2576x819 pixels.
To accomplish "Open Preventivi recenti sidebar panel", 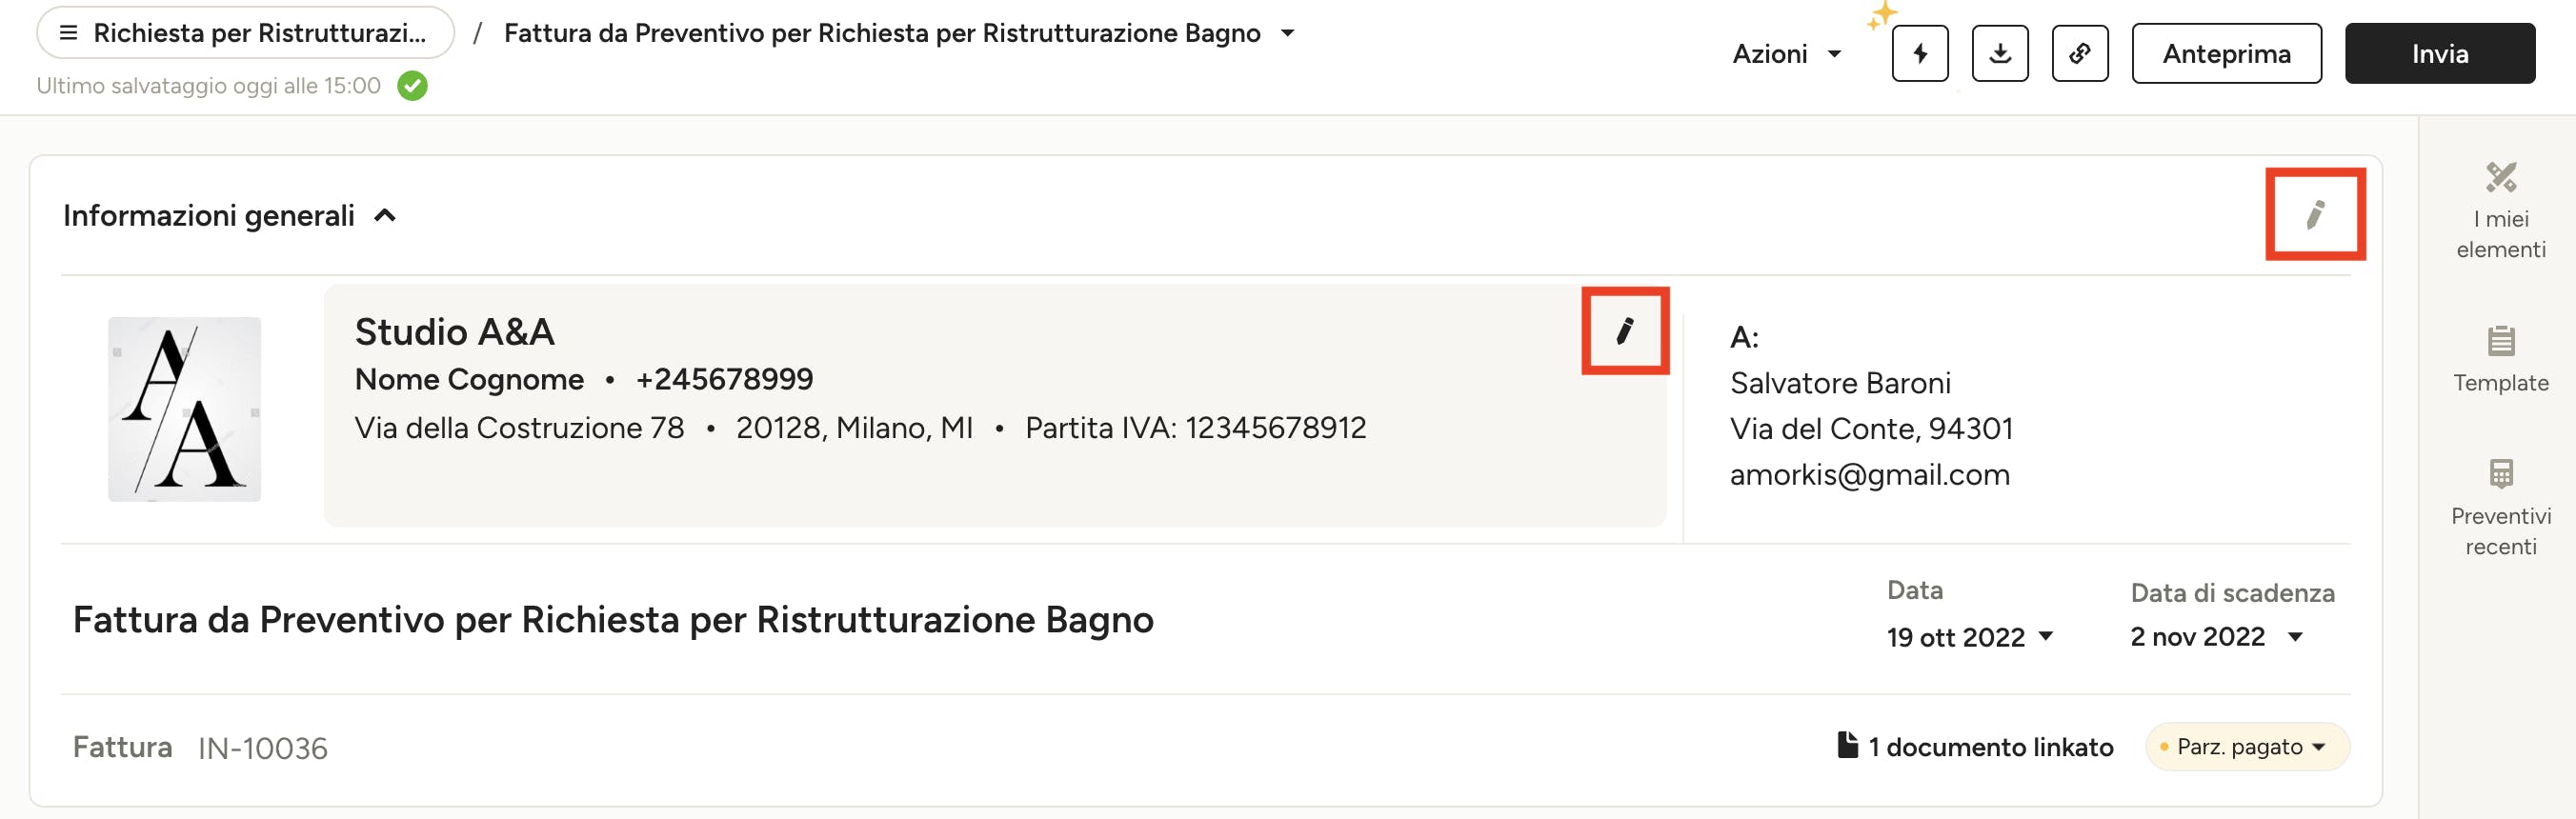I will point(2500,507).
